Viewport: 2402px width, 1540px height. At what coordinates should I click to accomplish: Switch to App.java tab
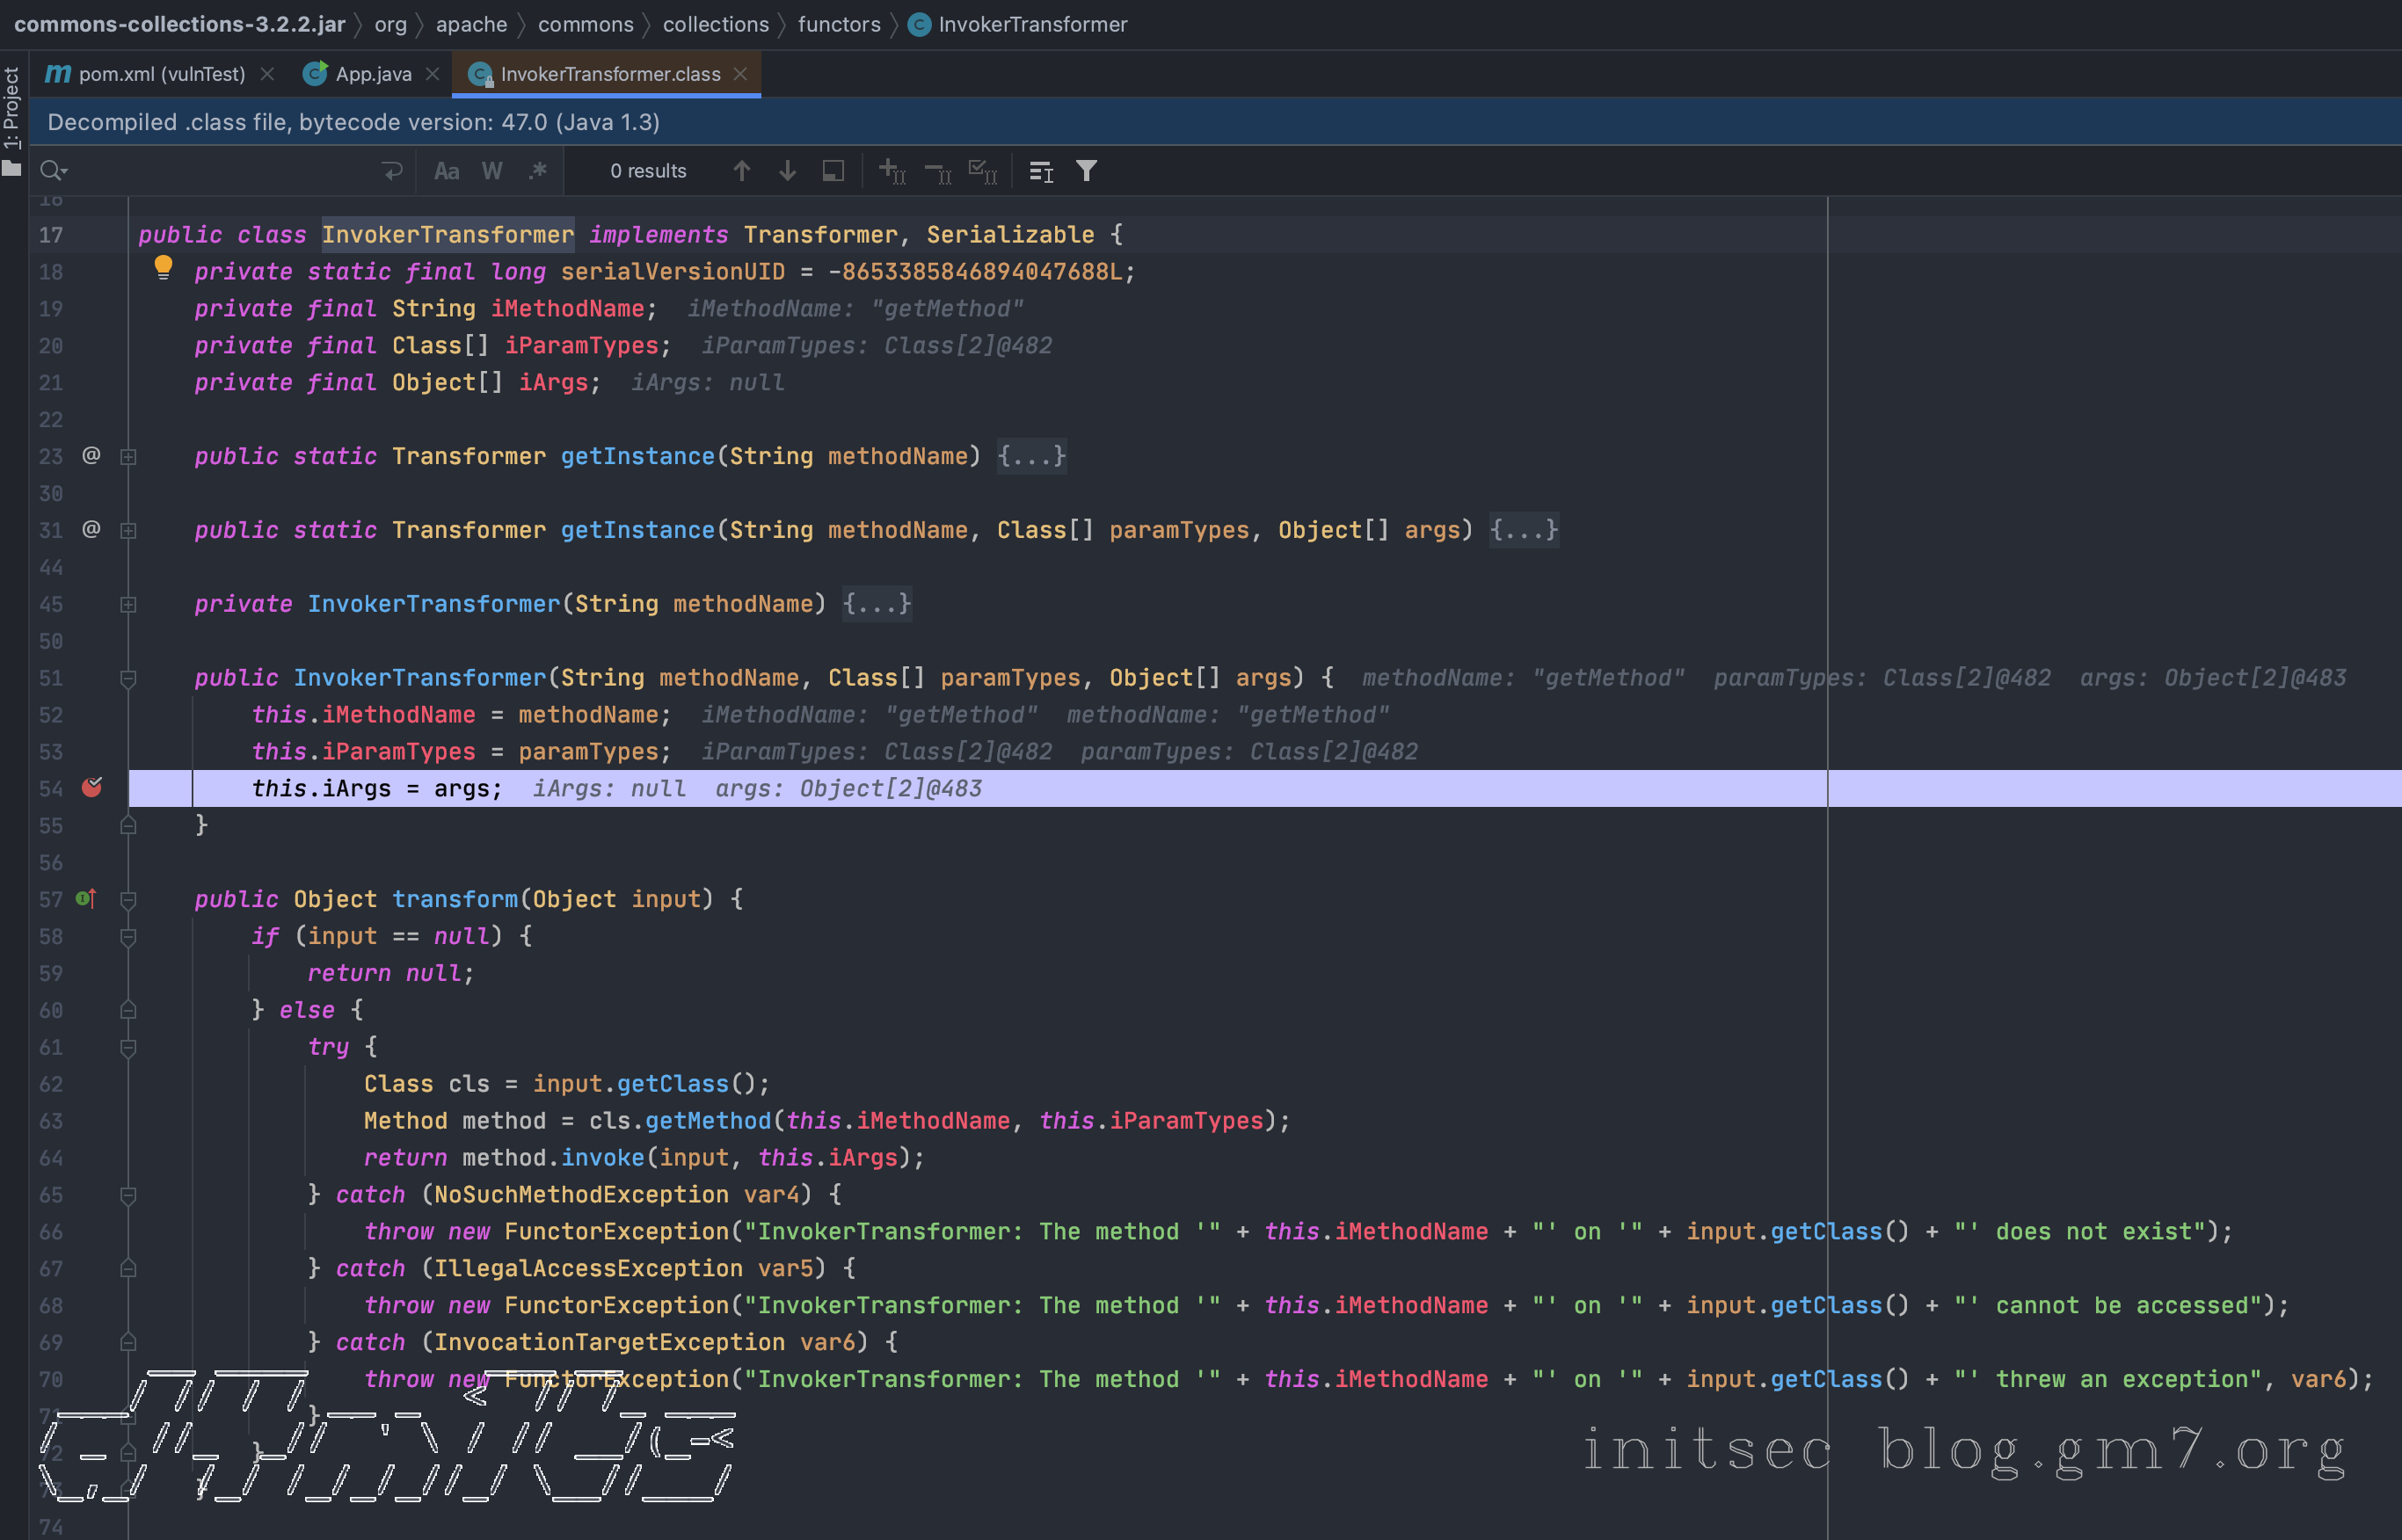(372, 74)
